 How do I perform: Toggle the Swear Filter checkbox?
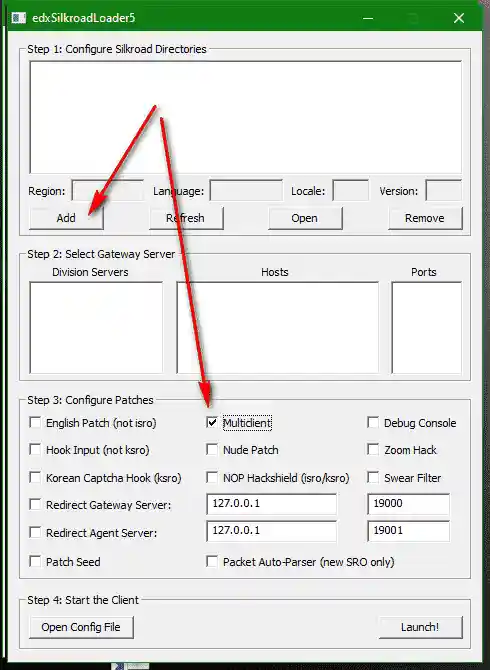373,477
